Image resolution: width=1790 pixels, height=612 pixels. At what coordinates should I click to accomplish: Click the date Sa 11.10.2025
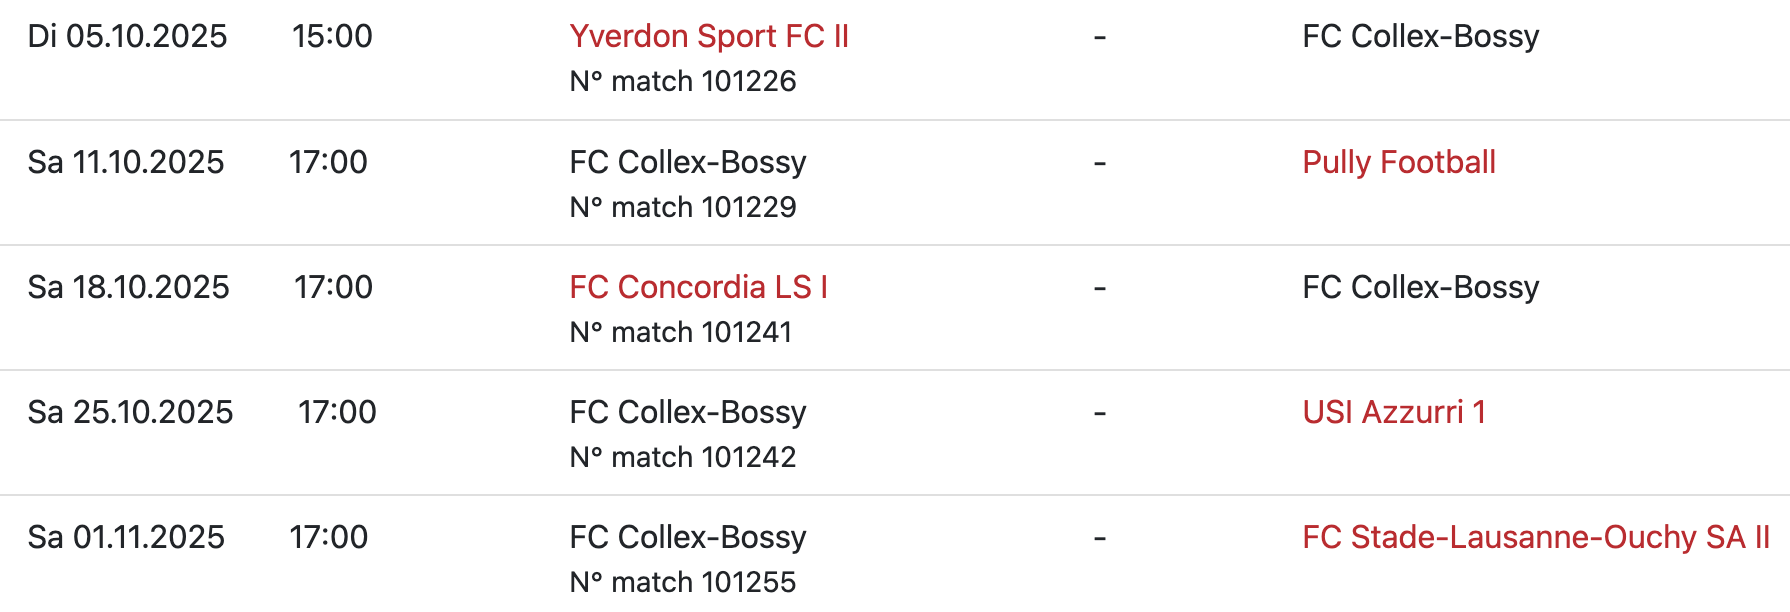tap(126, 162)
